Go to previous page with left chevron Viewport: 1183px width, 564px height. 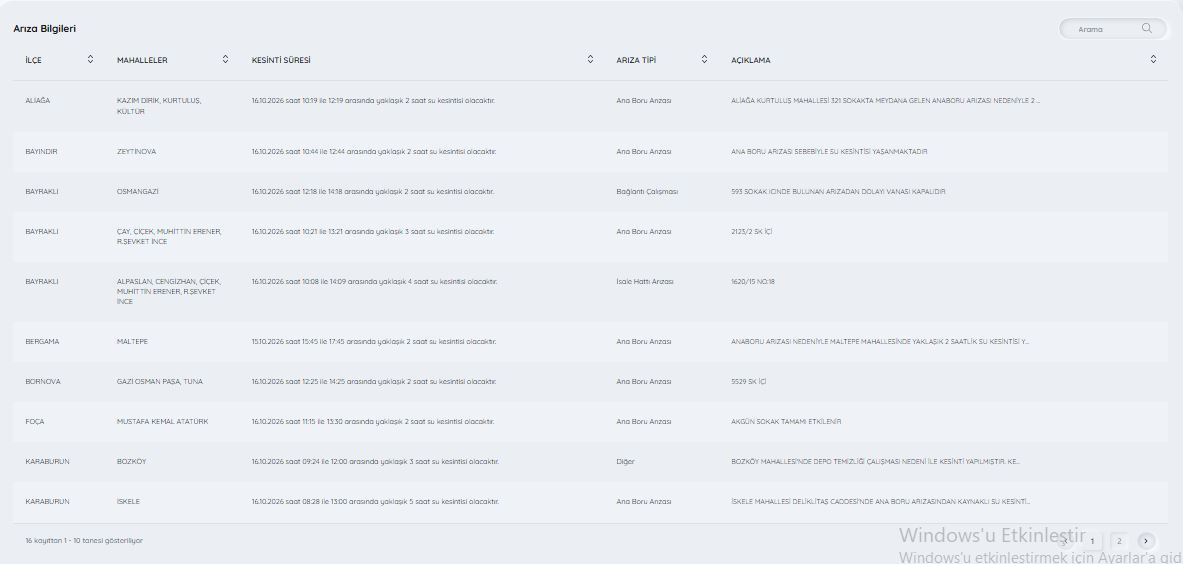[1064, 541]
